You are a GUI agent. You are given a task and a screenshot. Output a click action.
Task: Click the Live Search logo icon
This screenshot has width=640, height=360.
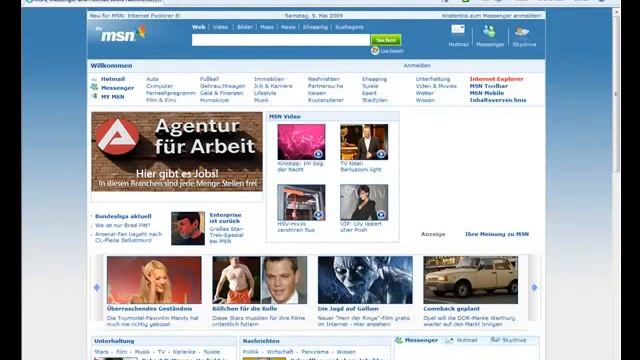[x=375, y=51]
